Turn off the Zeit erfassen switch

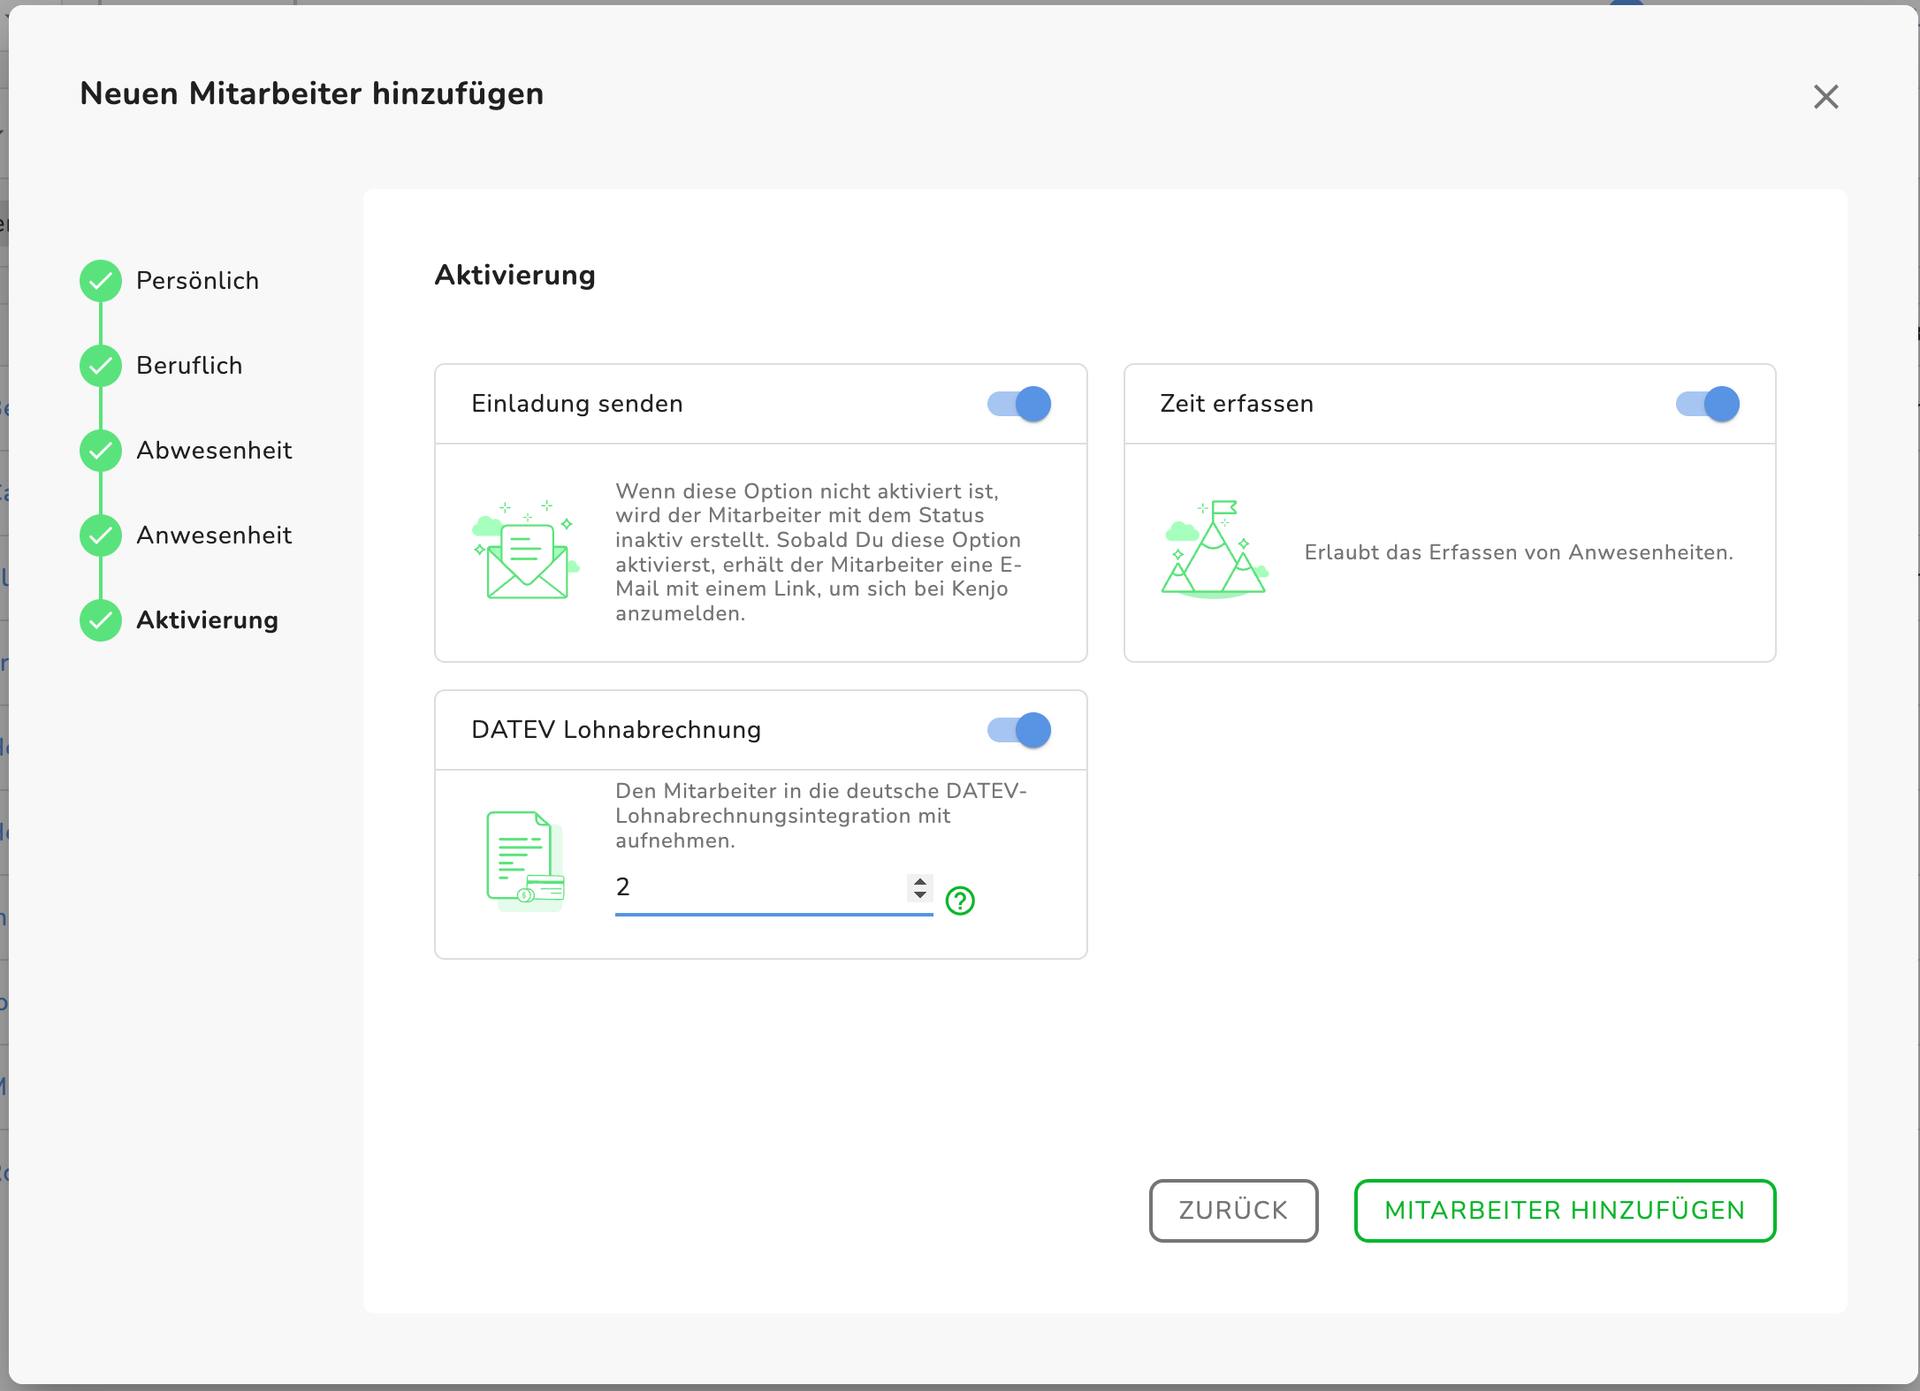click(1707, 404)
